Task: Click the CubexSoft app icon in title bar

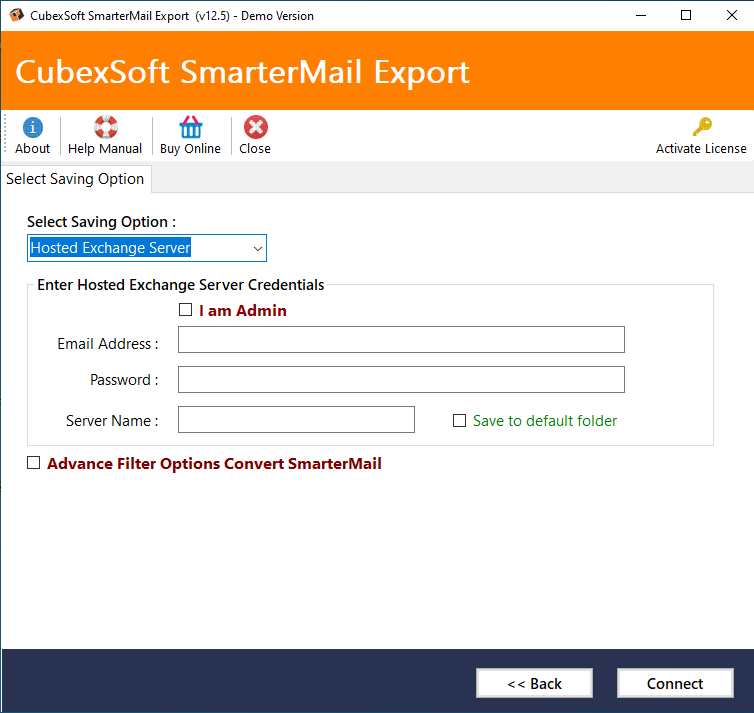Action: tap(16, 15)
